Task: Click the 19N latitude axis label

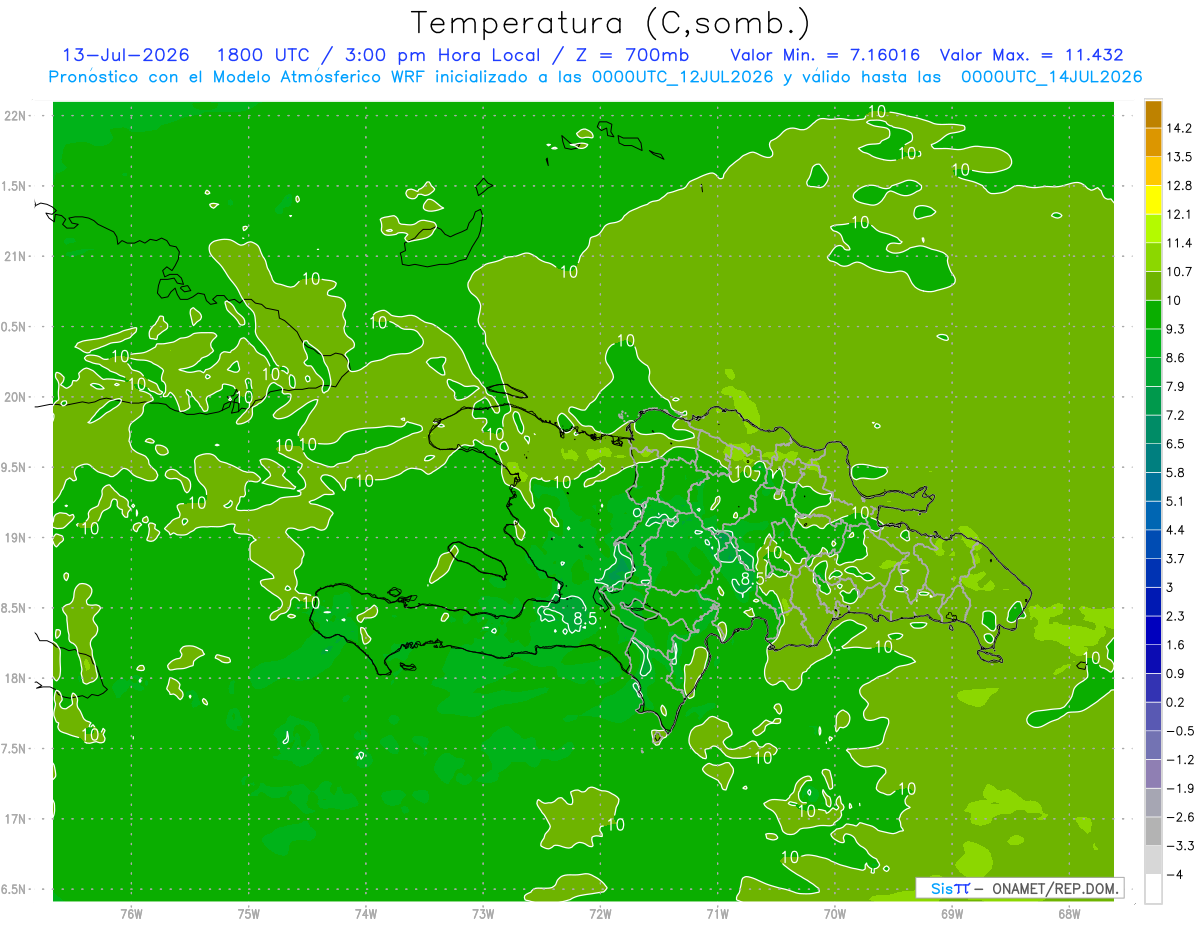Action: pos(15,538)
